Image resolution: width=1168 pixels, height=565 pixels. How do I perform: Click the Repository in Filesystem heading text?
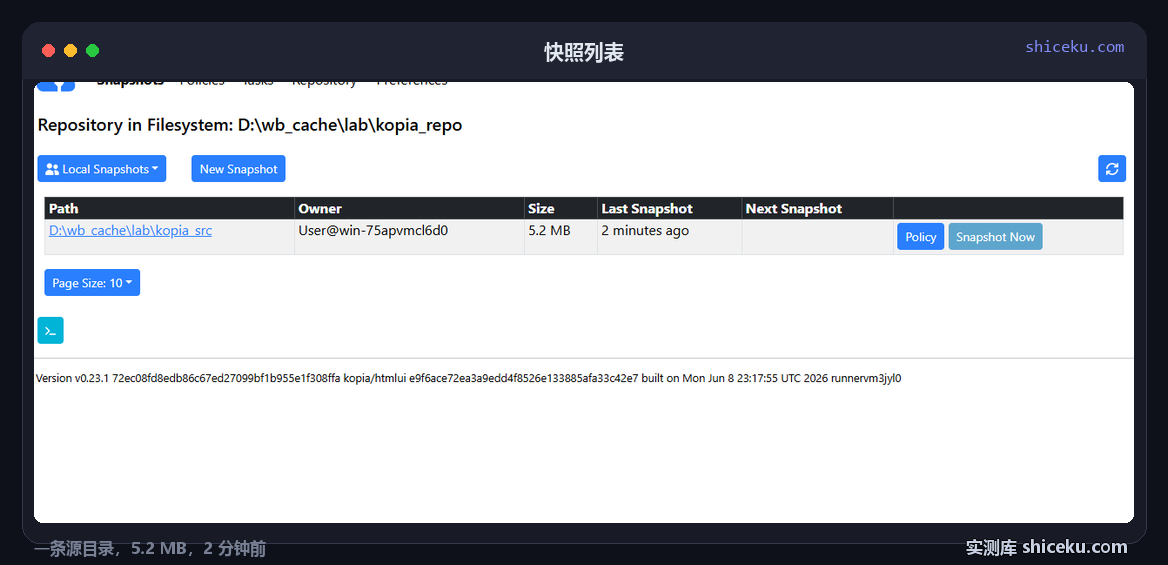point(250,124)
